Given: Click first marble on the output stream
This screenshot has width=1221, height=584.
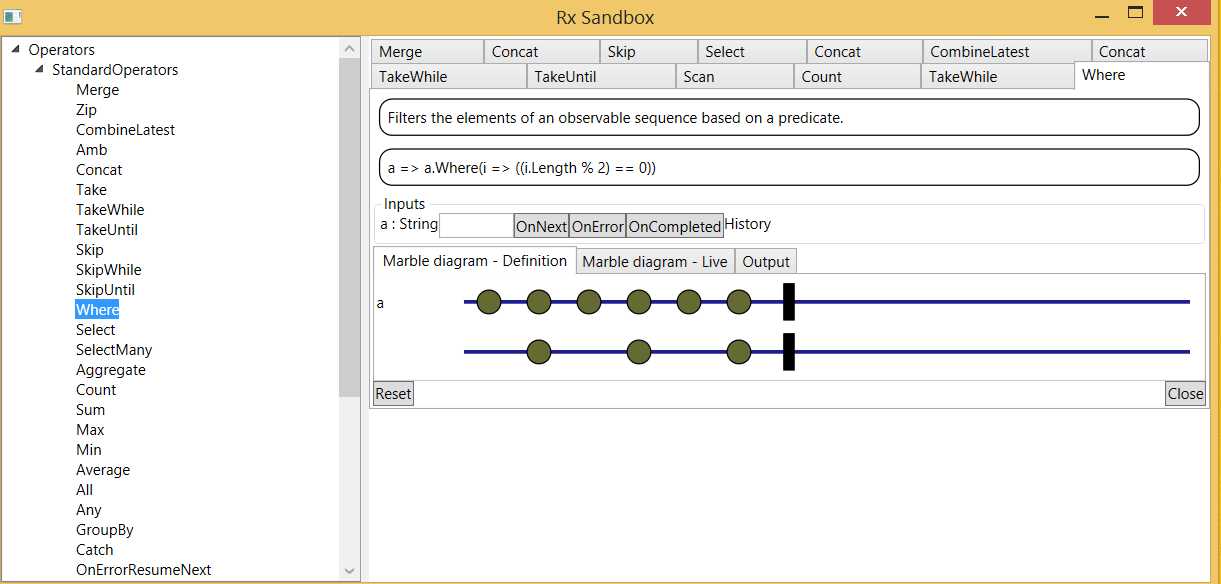Looking at the screenshot, I should tap(539, 352).
